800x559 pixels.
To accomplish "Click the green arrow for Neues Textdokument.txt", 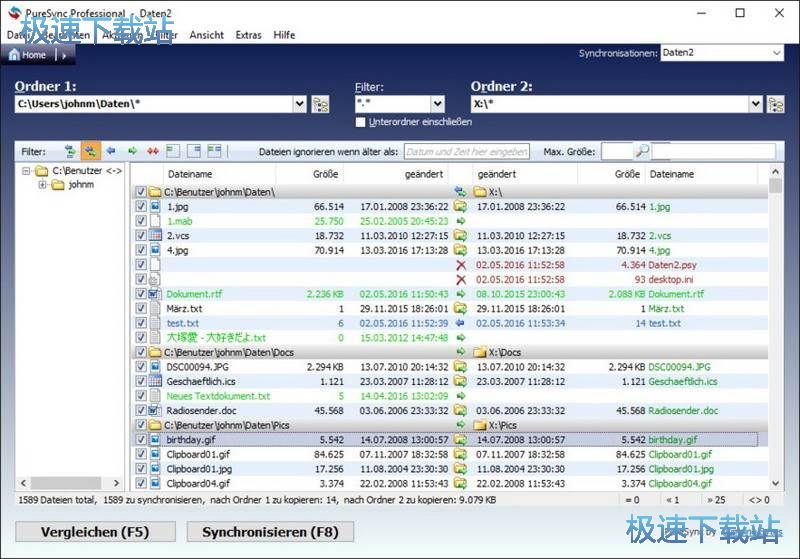I will [461, 396].
